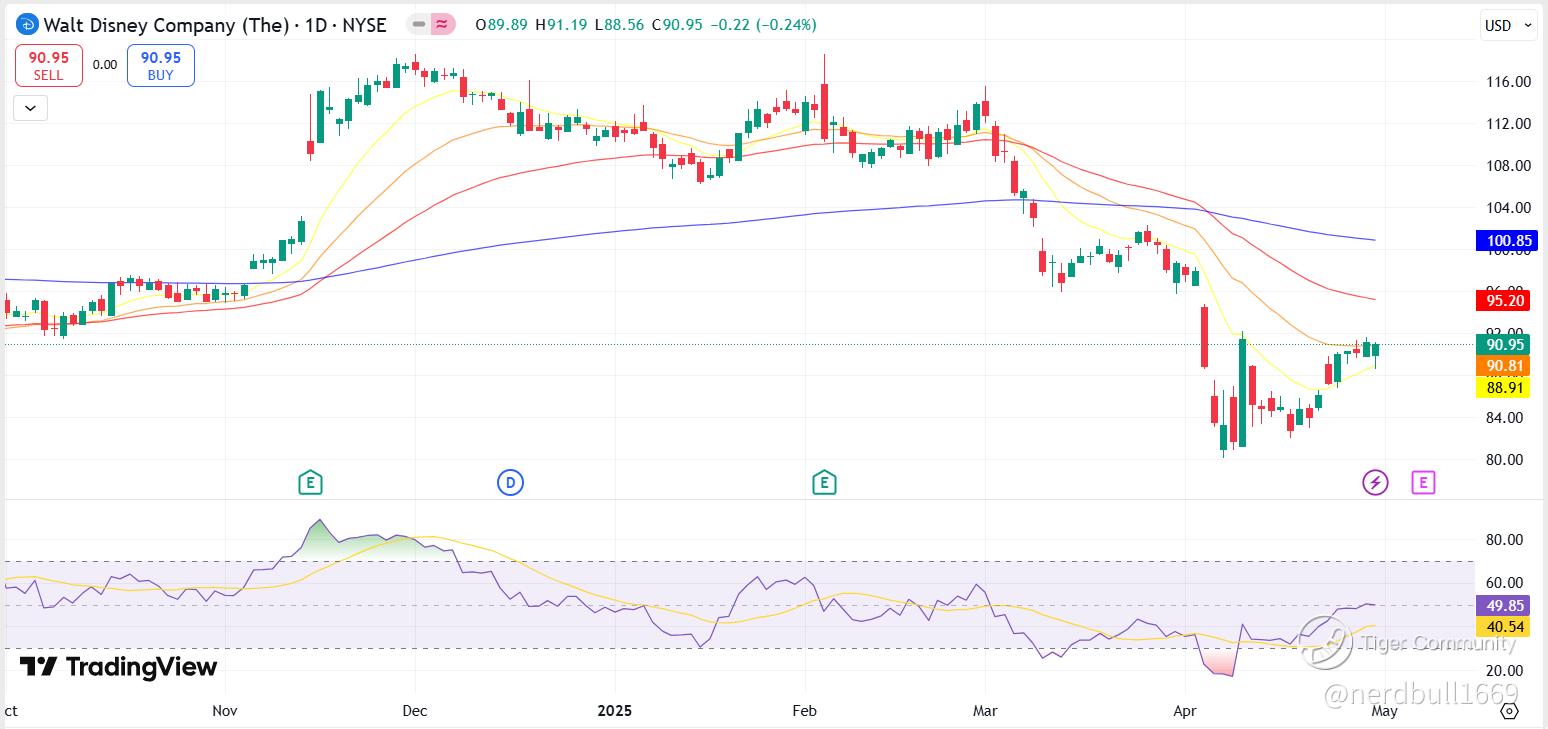Click the red 95.20 moving average label

[1502, 300]
